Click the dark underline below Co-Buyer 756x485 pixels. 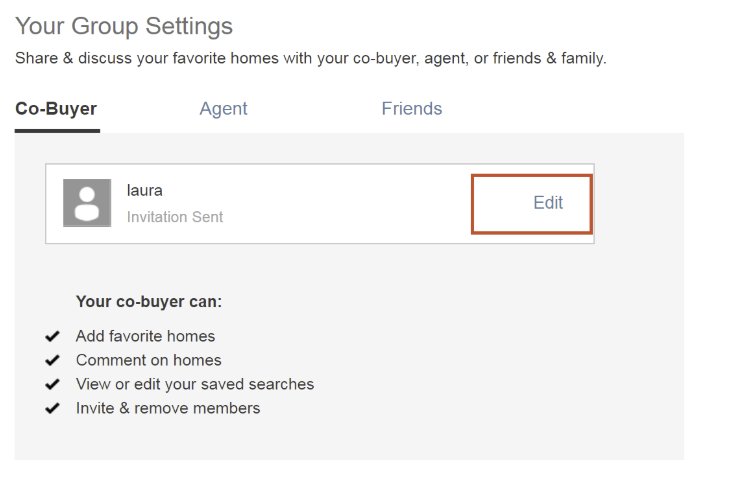(57, 131)
